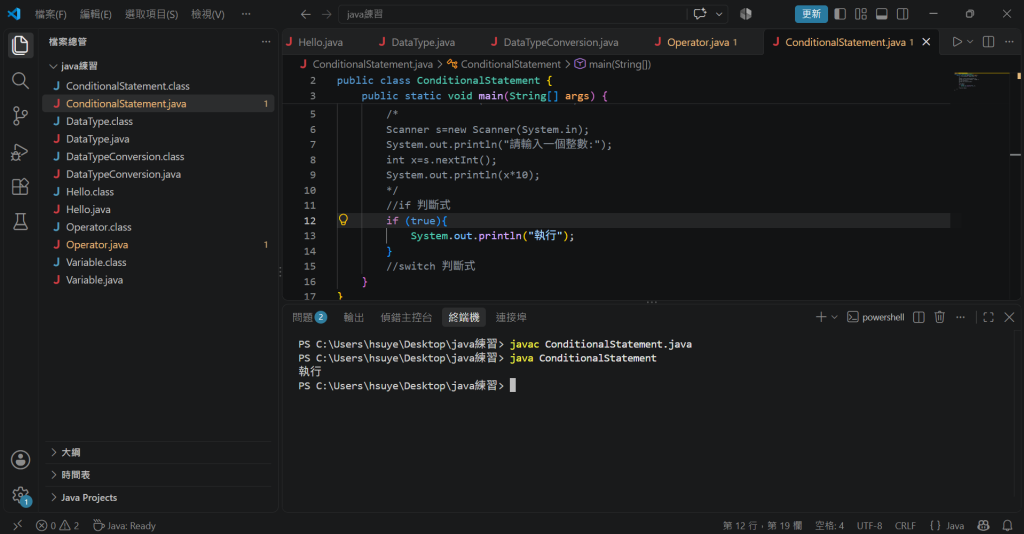1024x534 pixels.
Task: Open Hello.java in the file explorer
Action: coord(88,210)
